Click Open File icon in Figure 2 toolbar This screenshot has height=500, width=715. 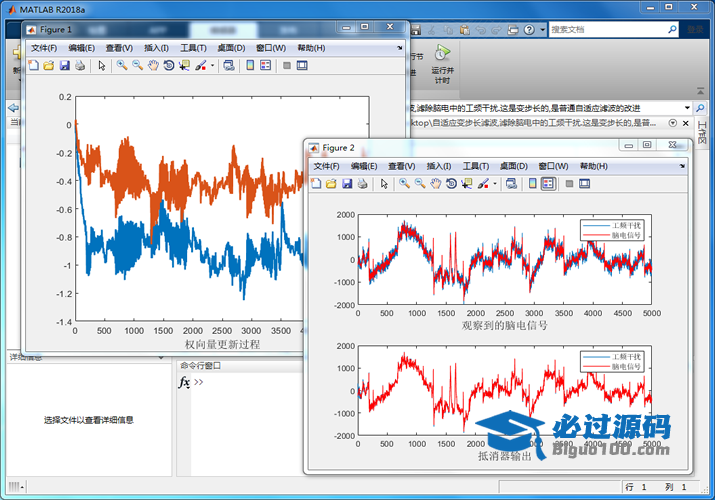332,184
